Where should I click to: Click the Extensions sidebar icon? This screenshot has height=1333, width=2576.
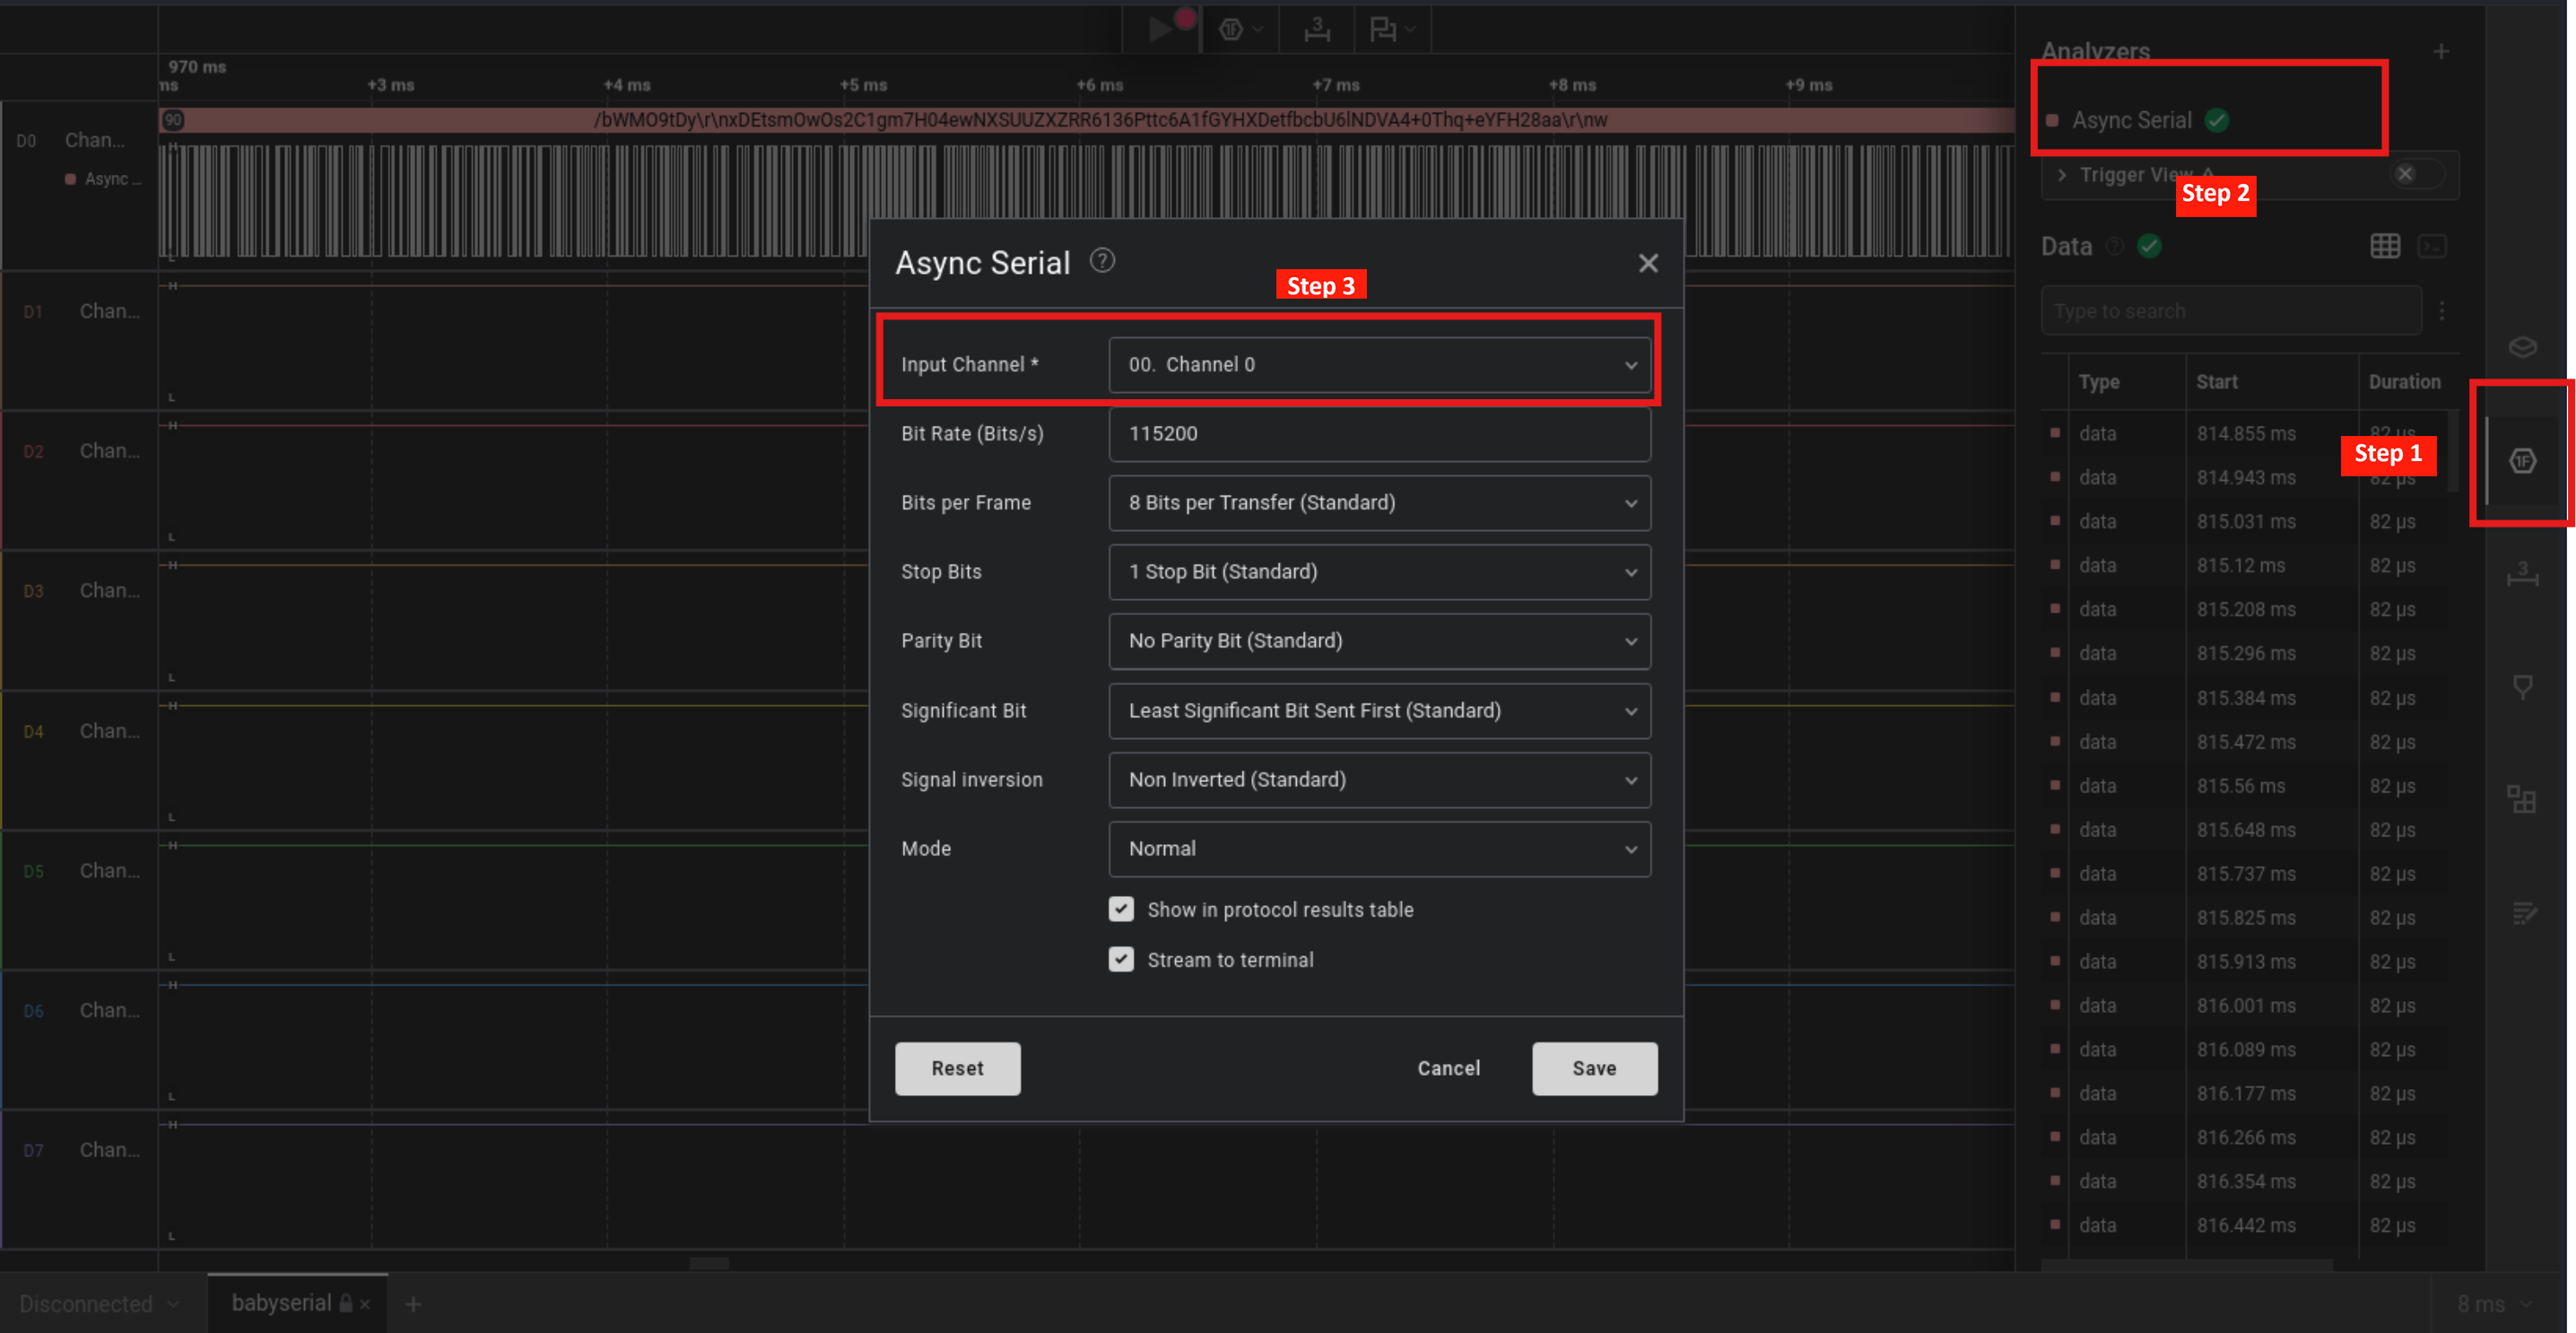tap(2522, 800)
